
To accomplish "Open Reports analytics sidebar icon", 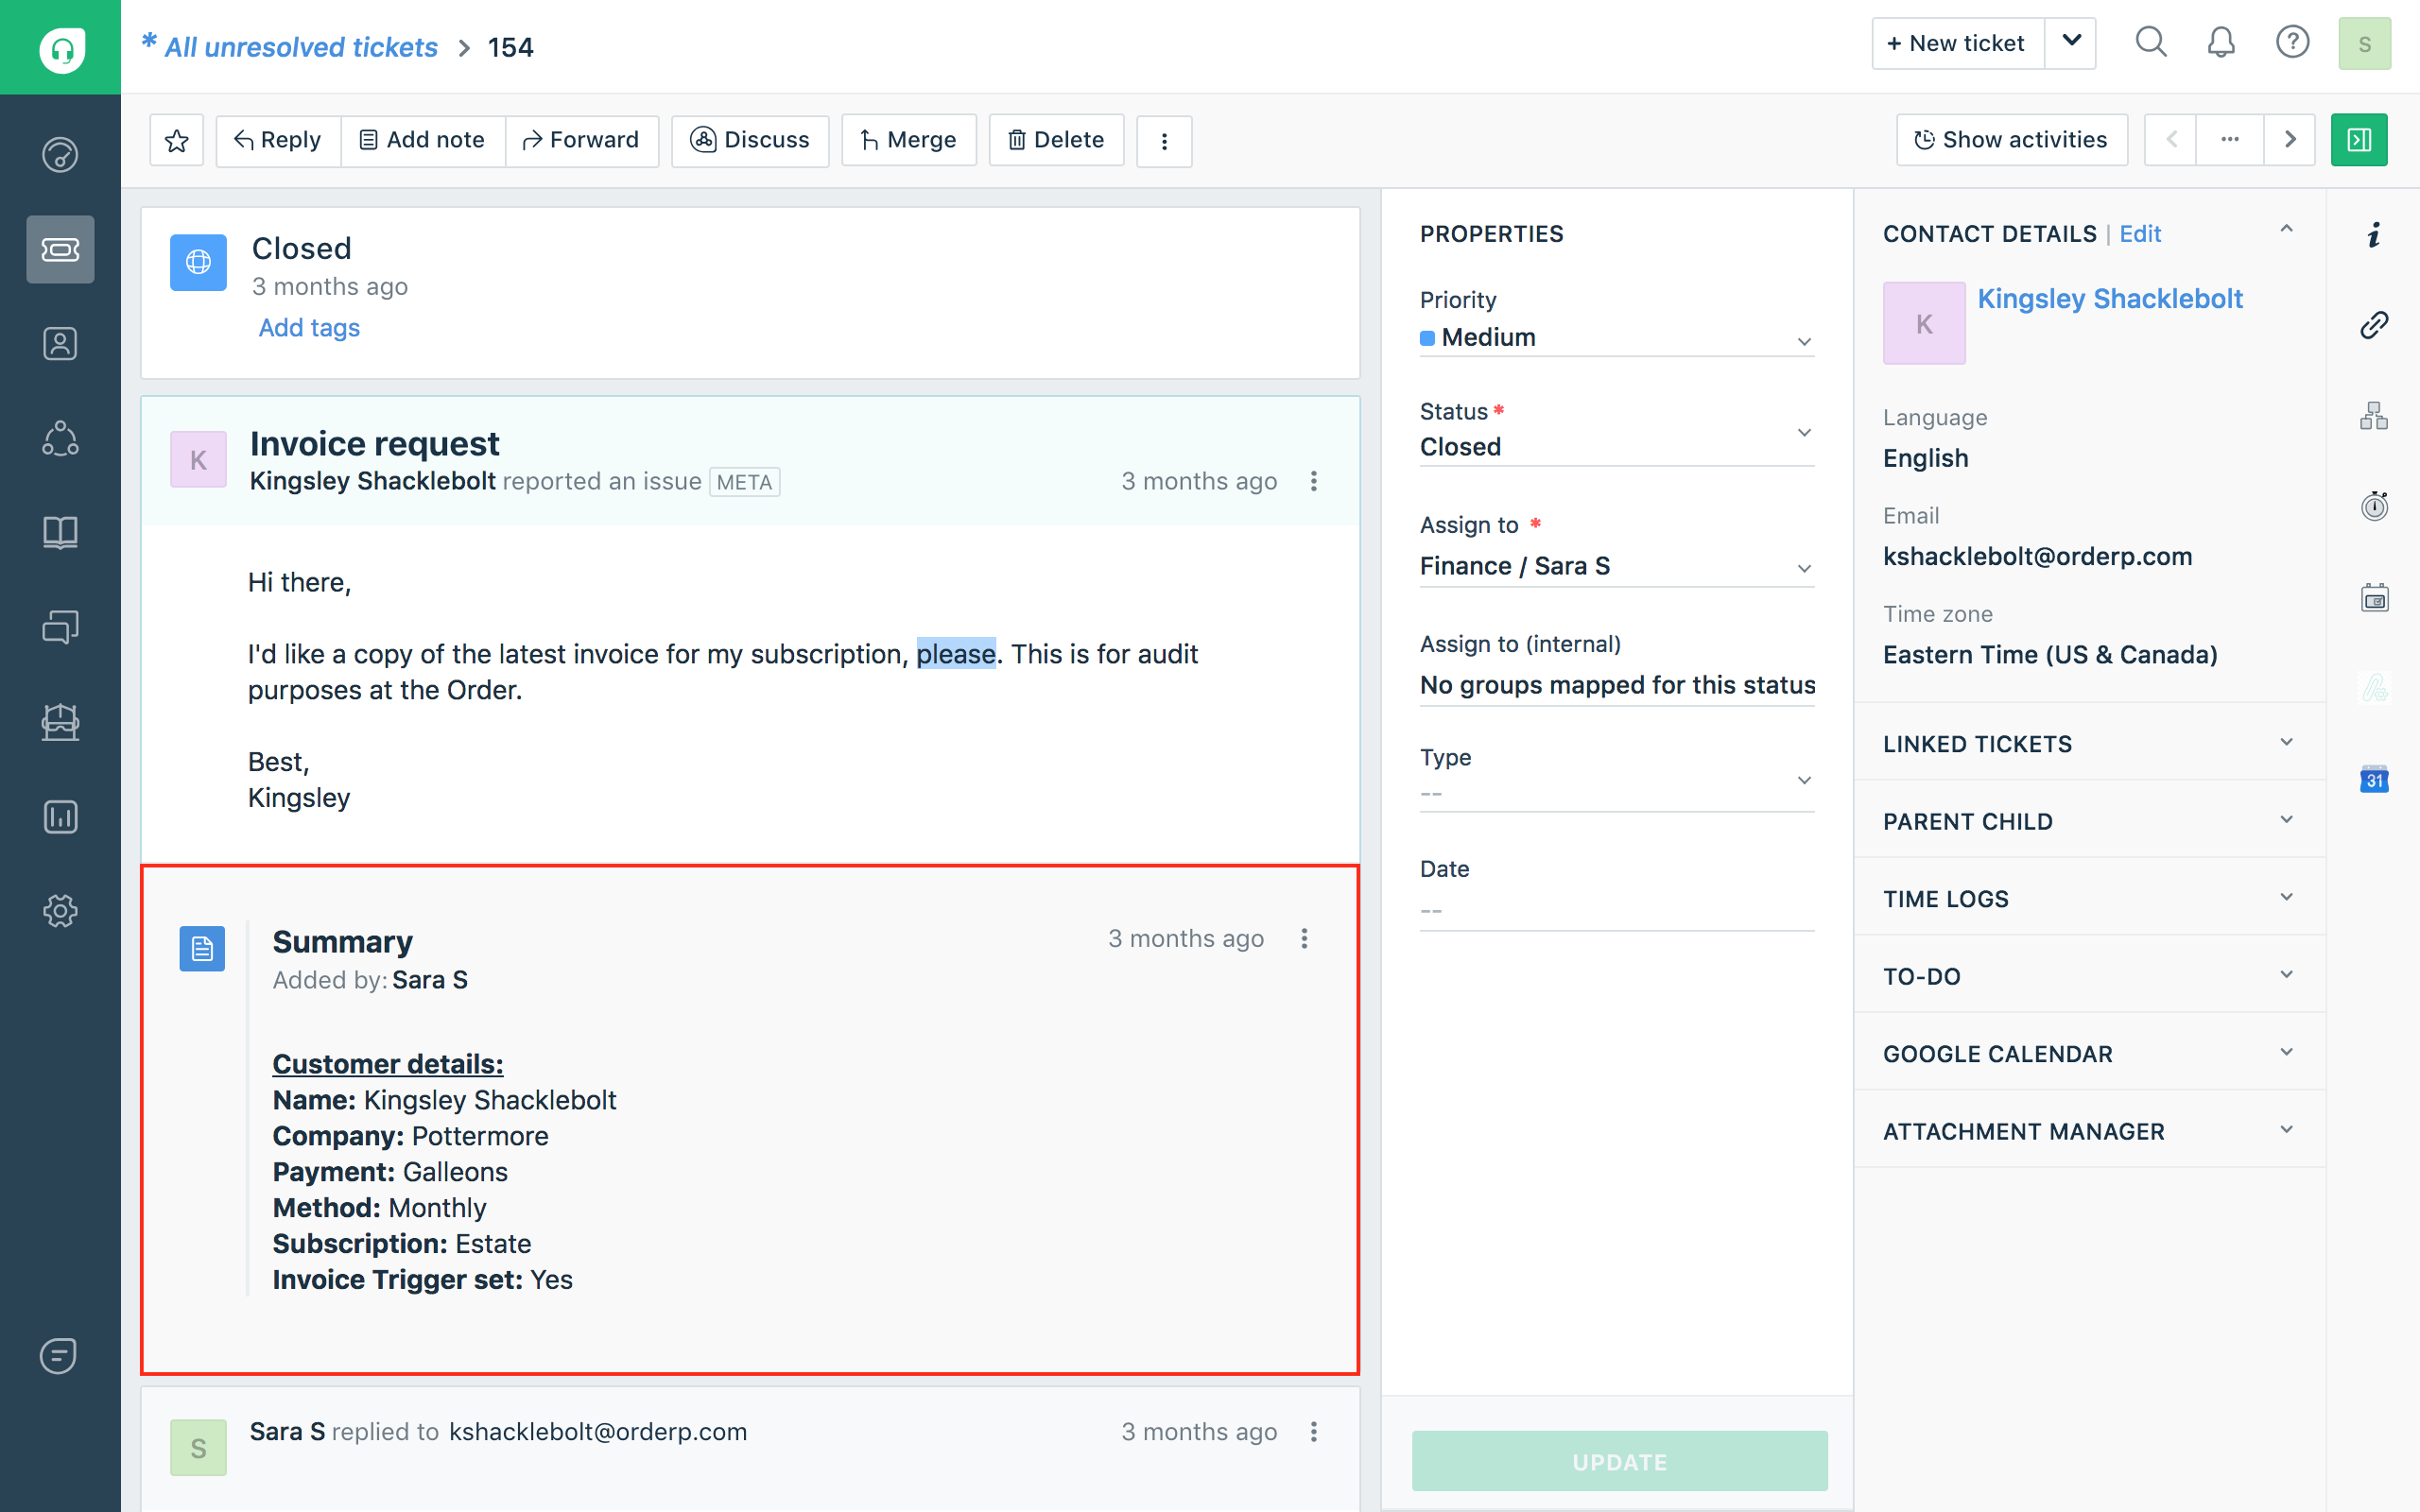I will click(x=60, y=816).
